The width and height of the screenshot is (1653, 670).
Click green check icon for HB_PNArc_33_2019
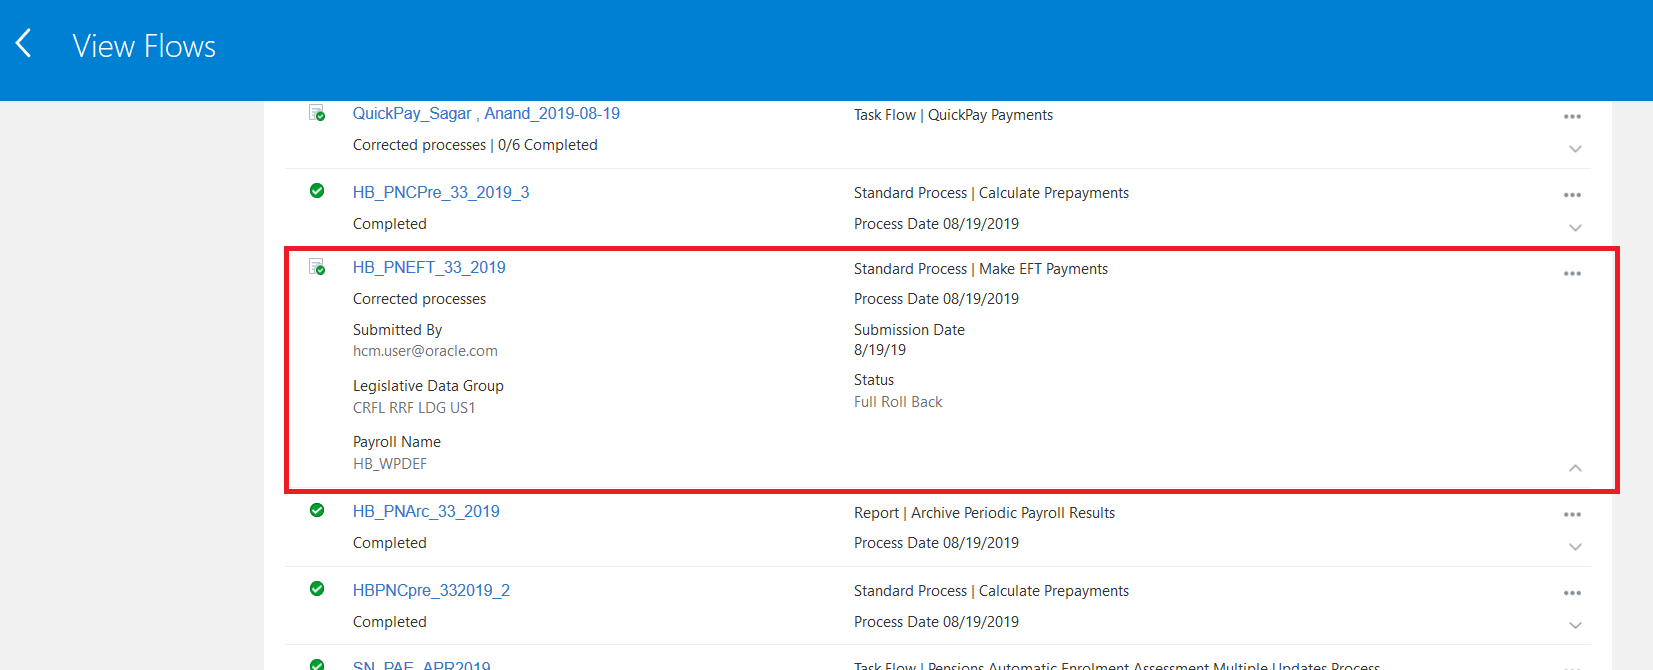(317, 510)
